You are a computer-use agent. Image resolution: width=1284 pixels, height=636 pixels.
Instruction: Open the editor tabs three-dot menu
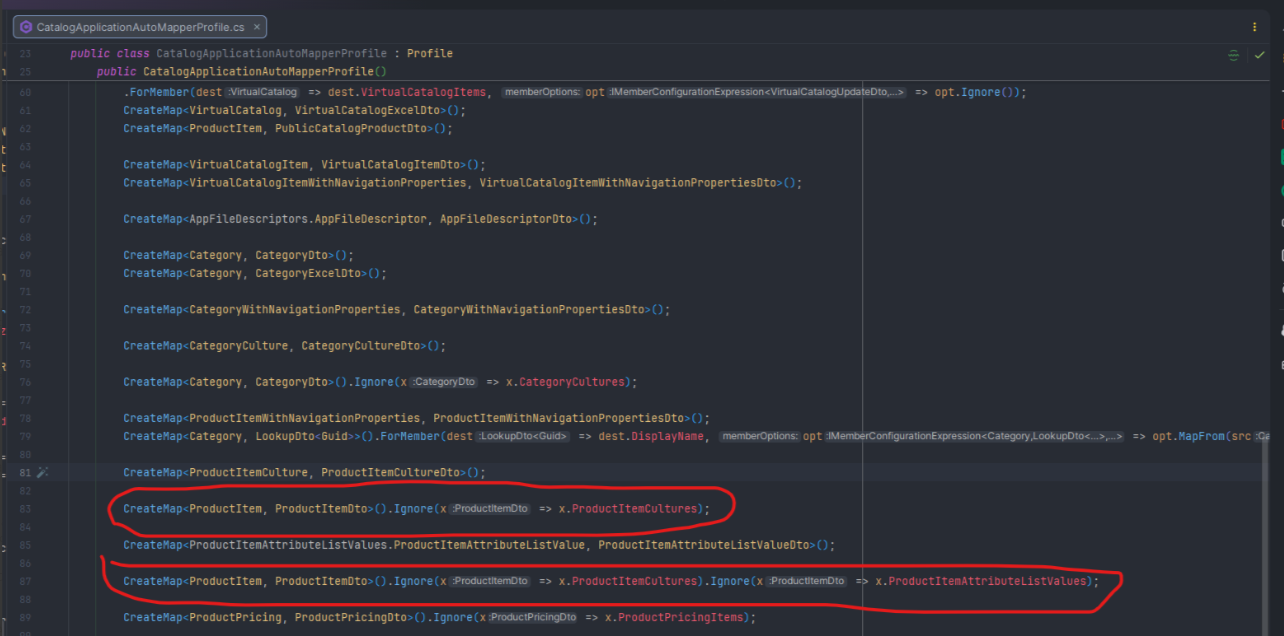click(1255, 27)
